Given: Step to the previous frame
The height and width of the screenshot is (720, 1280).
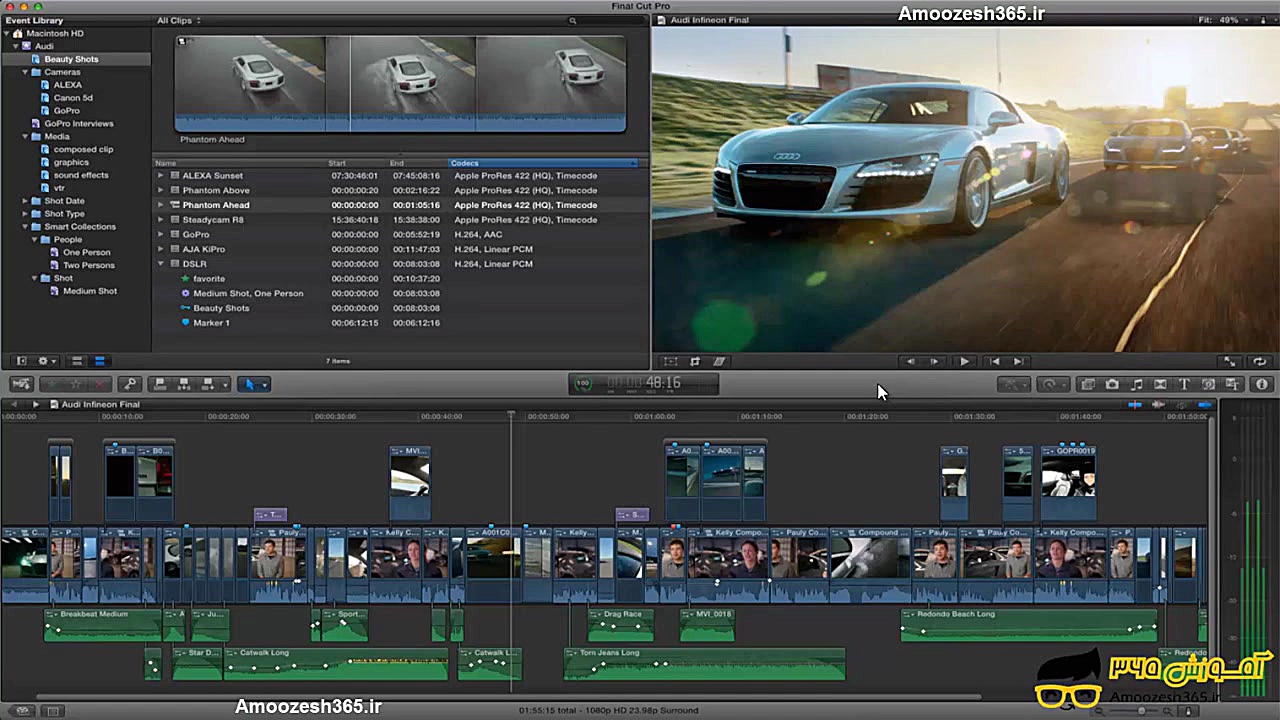Looking at the screenshot, I should (x=910, y=361).
